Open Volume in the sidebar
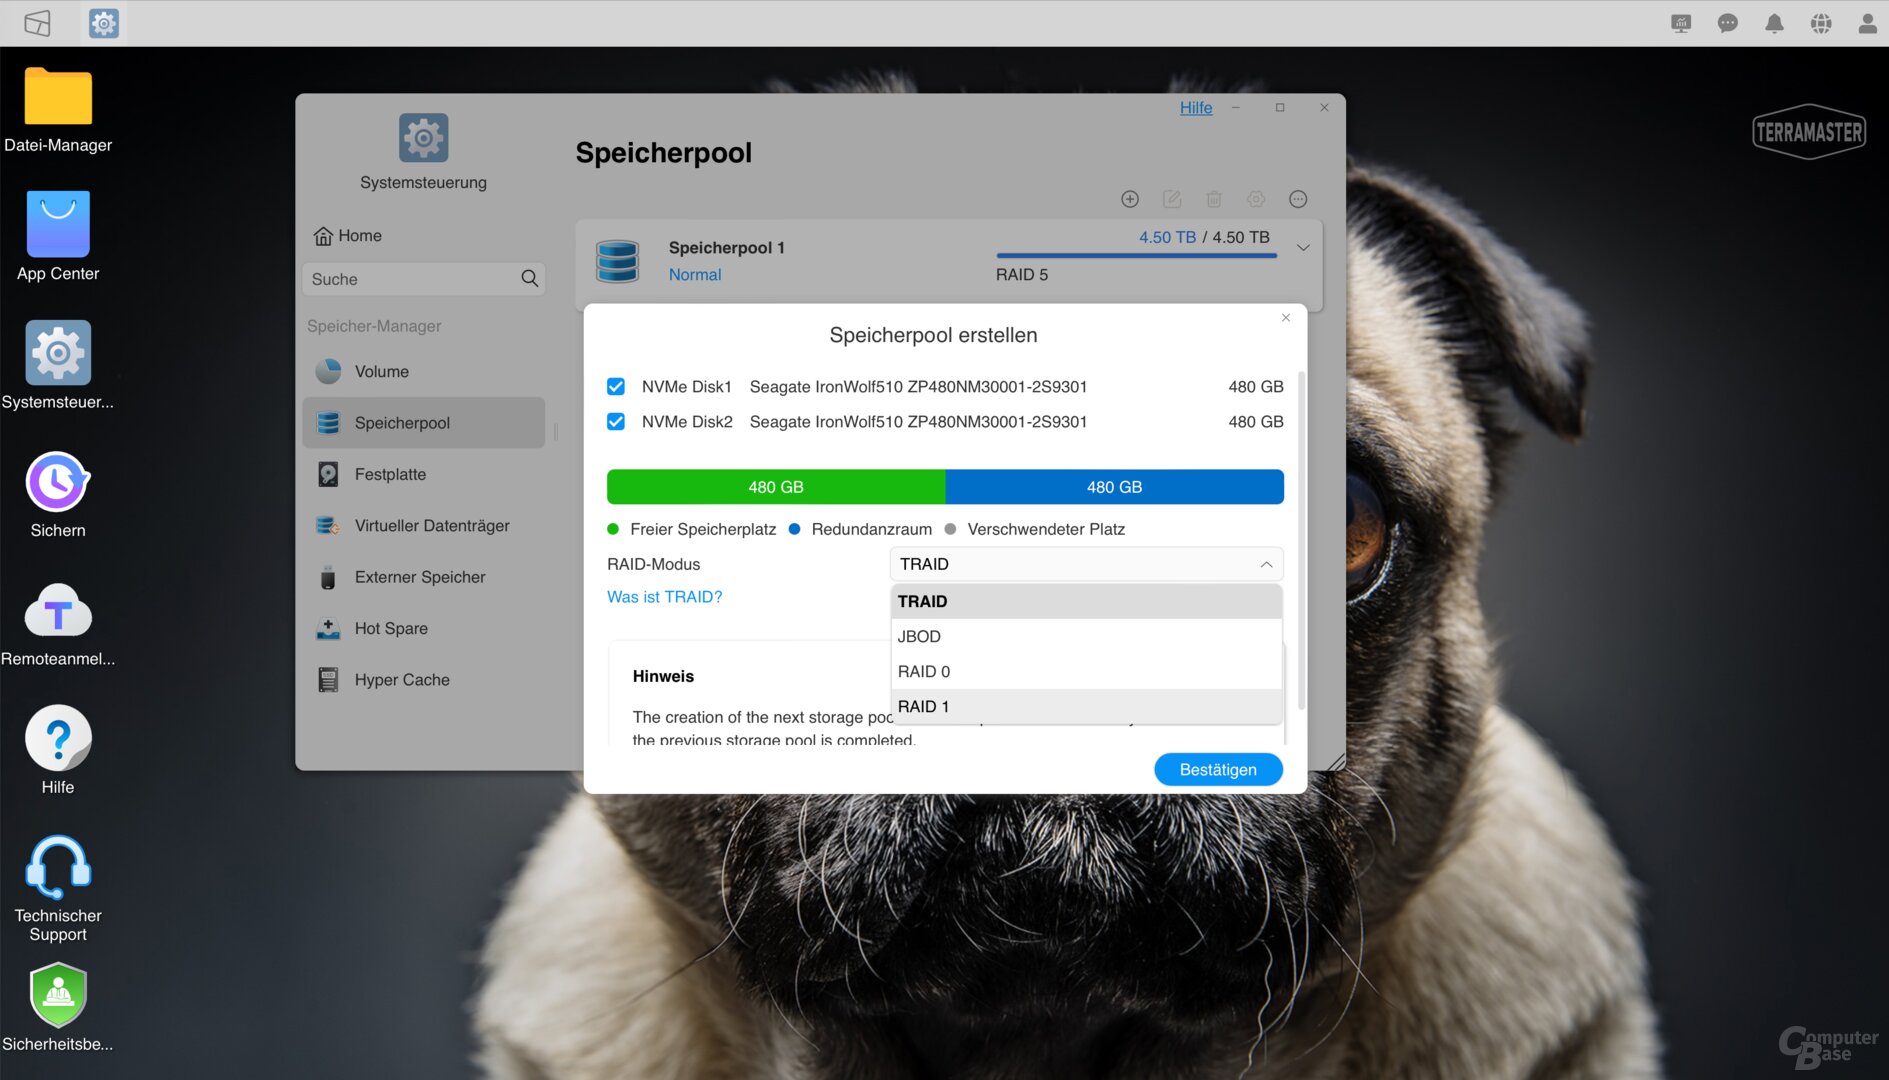 pos(381,371)
